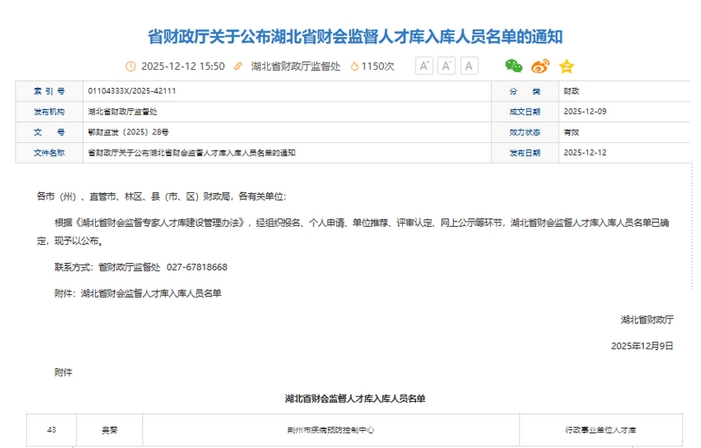The image size is (701, 448).
Task: Click the yellow star favorite icon
Action: 566,66
